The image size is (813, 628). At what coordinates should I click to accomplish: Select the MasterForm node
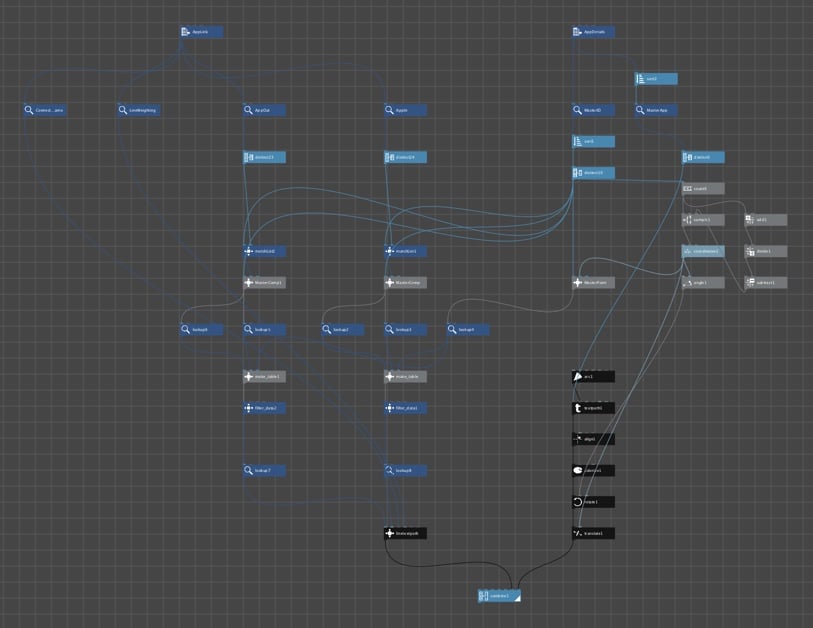point(594,283)
